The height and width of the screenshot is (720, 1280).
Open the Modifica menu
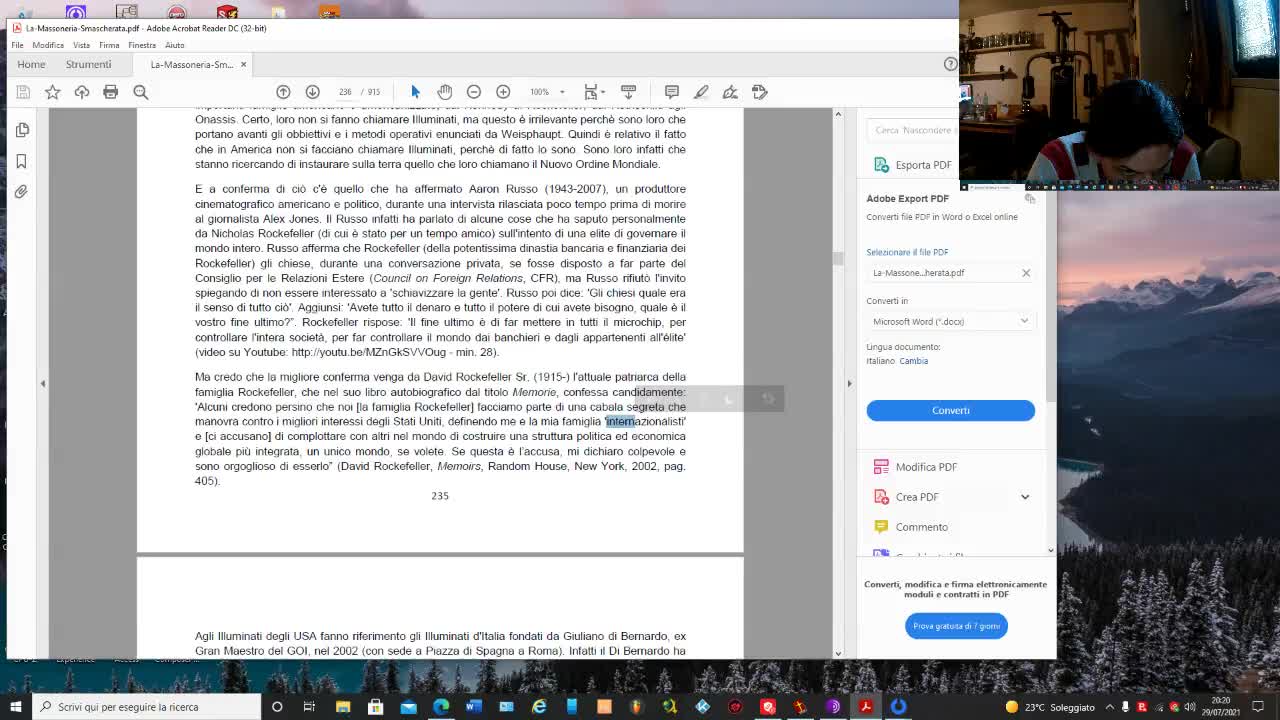click(x=48, y=45)
